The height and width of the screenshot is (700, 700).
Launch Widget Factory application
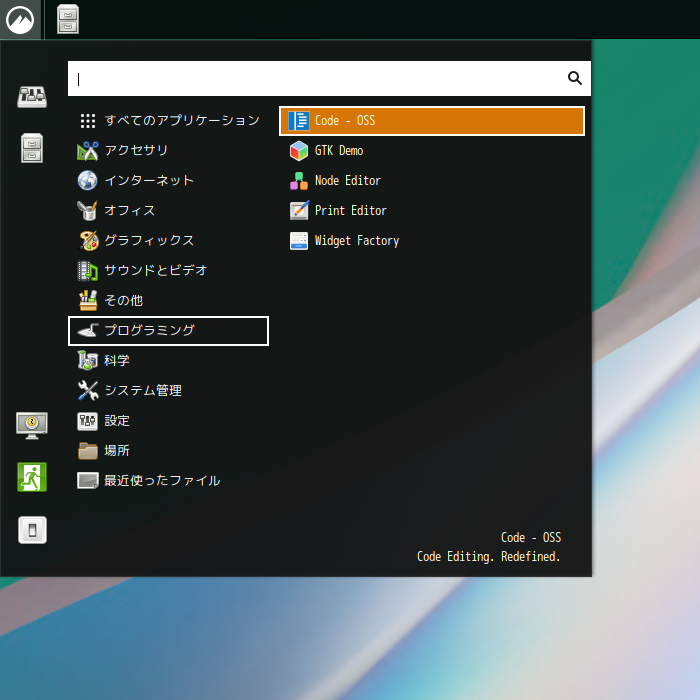(x=432, y=241)
